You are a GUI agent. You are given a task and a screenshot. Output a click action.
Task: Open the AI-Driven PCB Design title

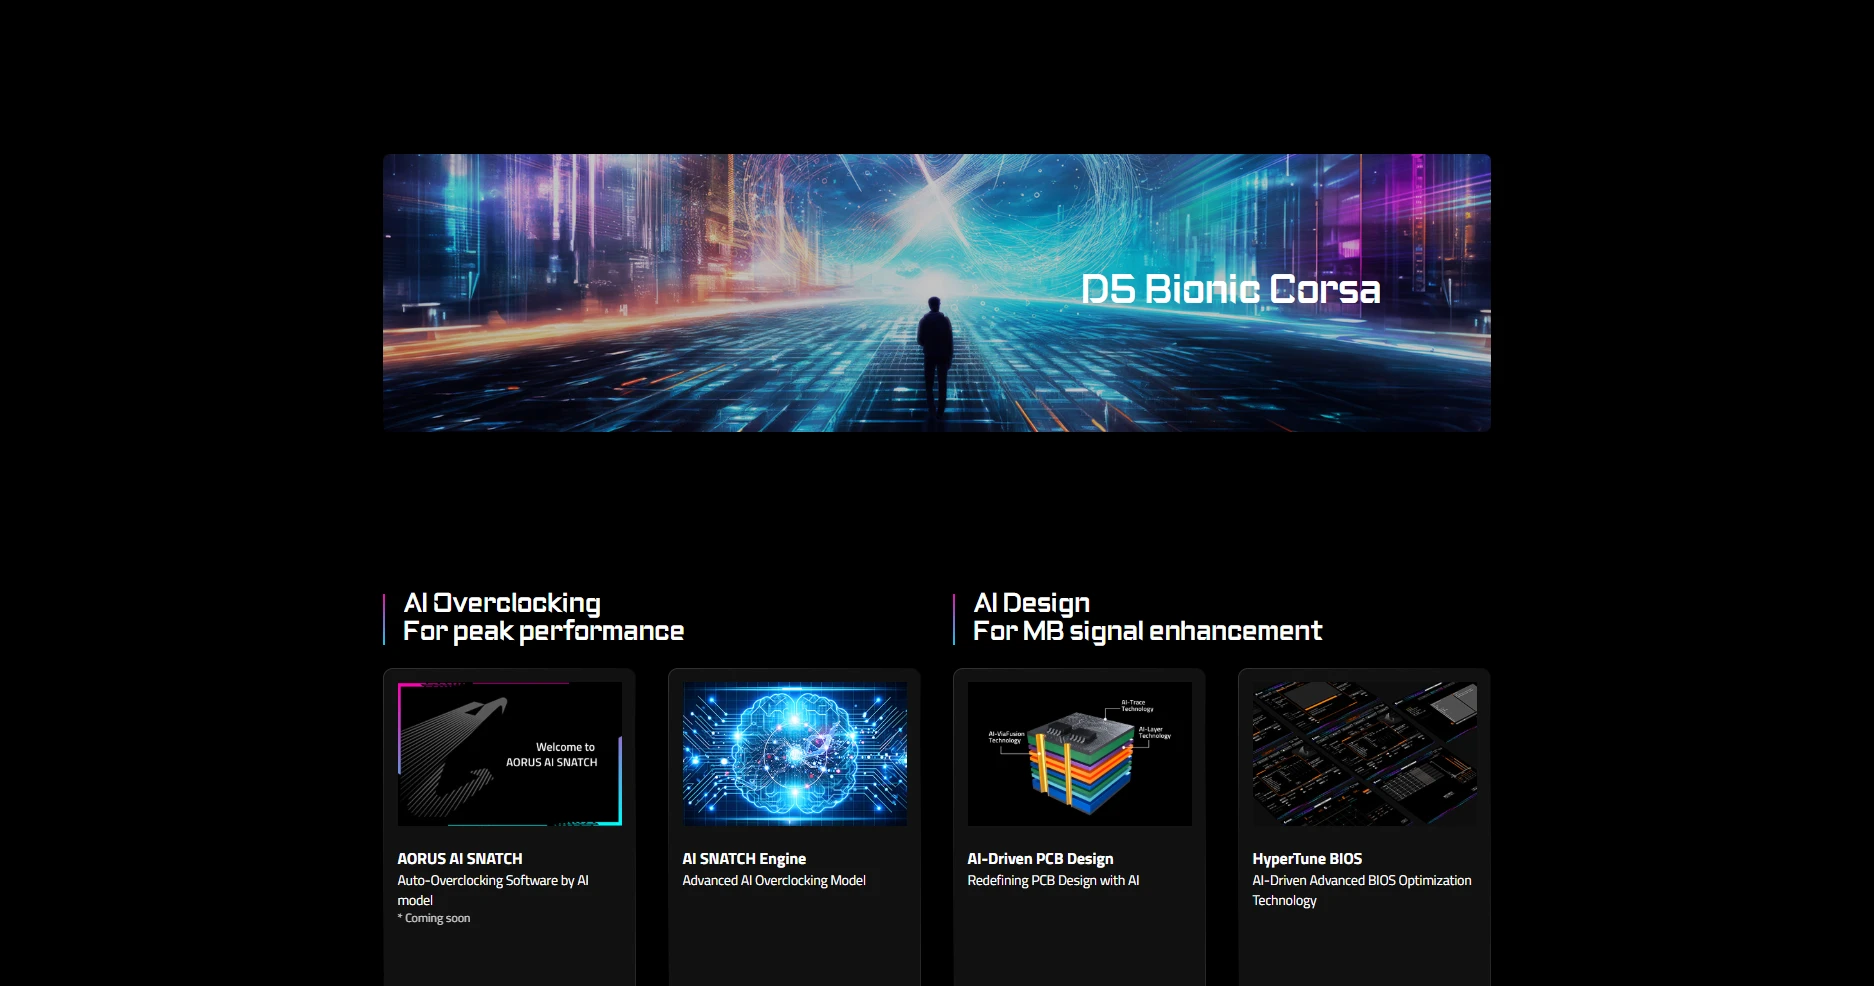pos(1040,859)
